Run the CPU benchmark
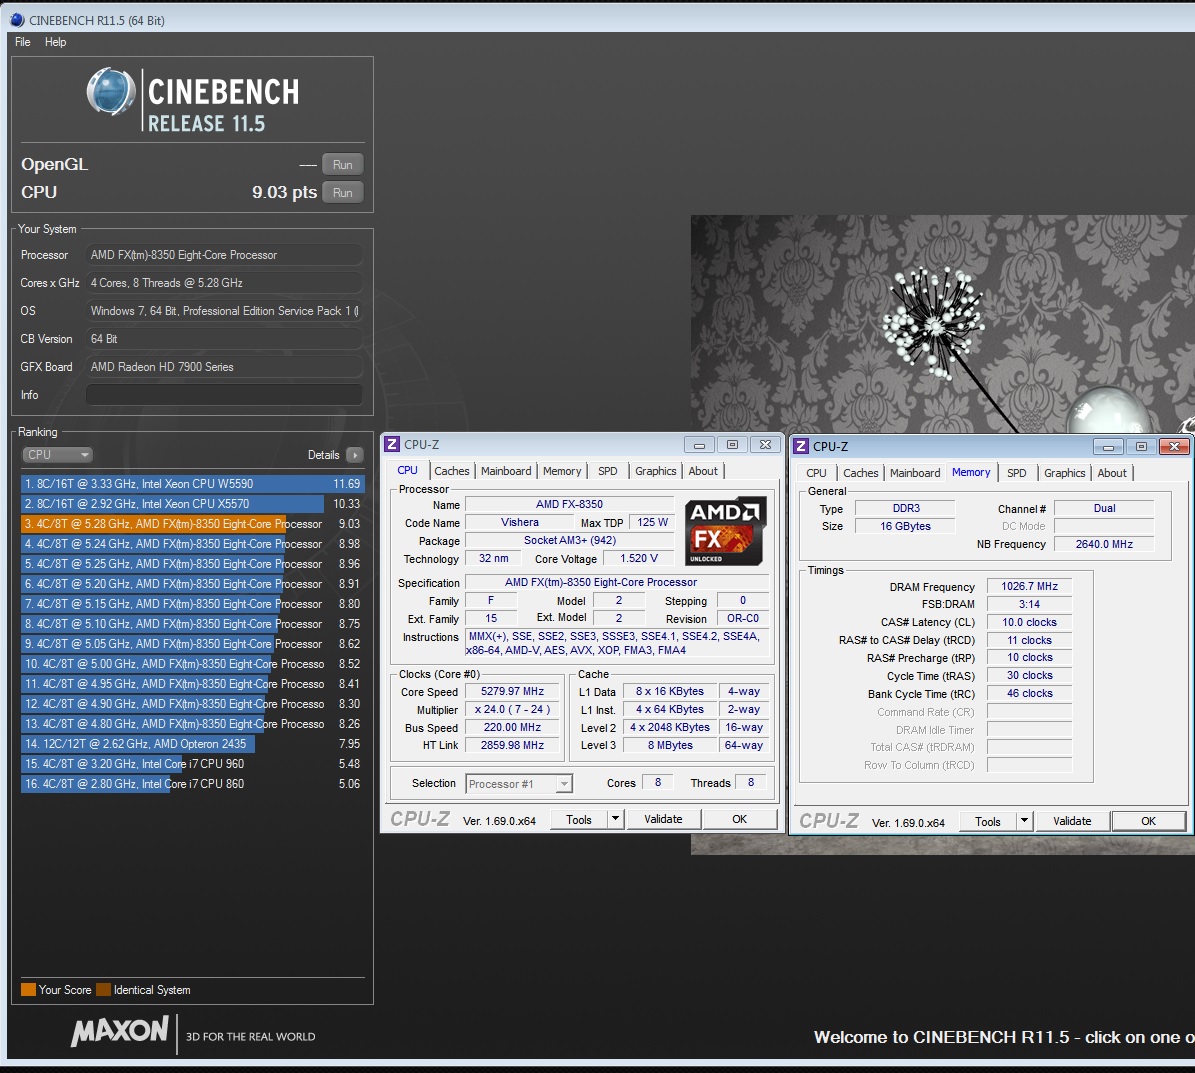Screen dimensions: 1195x1073 pyautogui.click(x=342, y=193)
